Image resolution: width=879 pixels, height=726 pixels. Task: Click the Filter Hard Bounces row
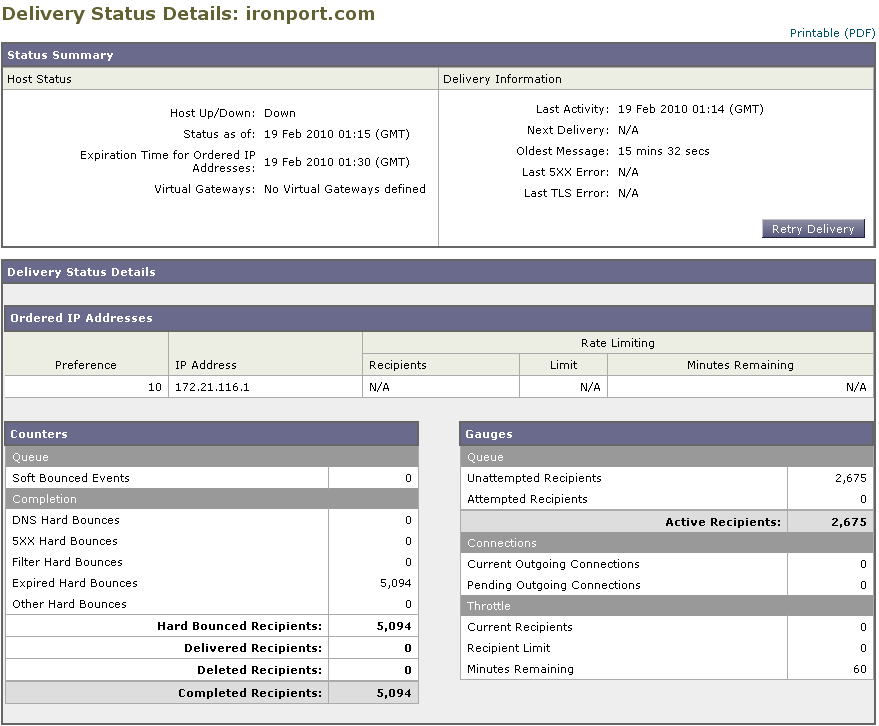(x=212, y=562)
